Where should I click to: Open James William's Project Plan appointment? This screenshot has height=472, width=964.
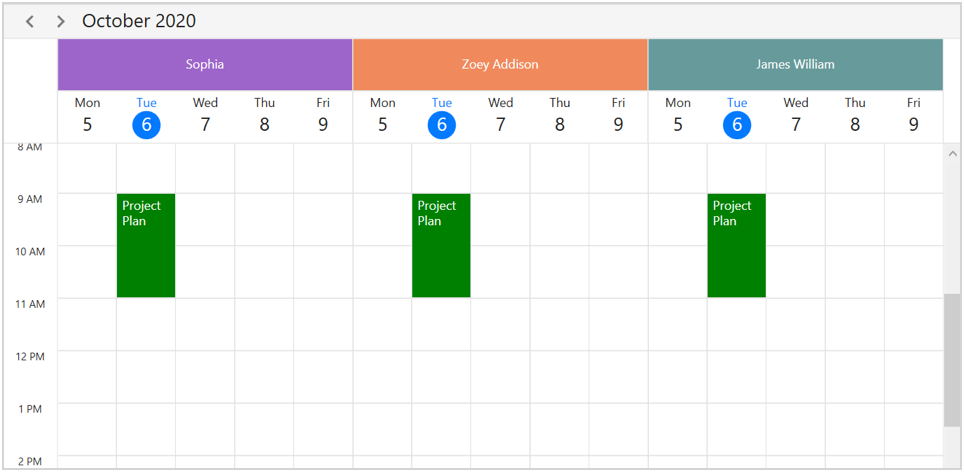click(x=736, y=246)
